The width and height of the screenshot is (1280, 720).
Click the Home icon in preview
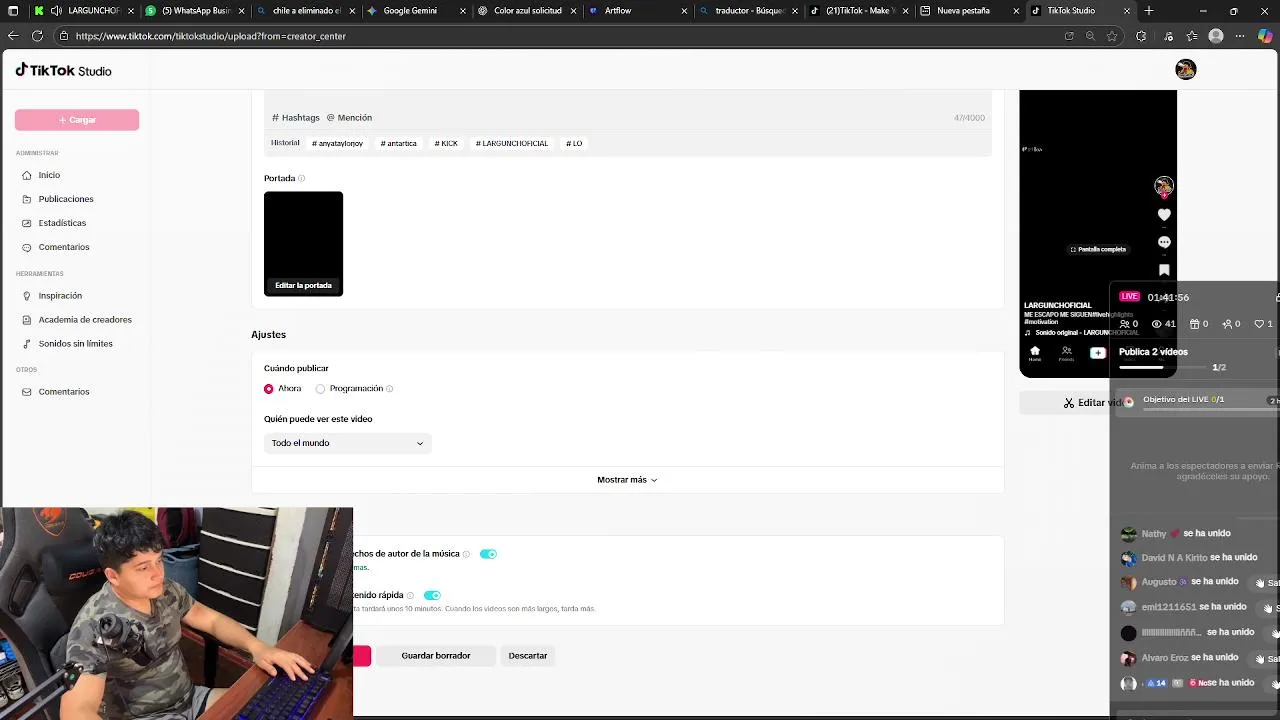[x=1035, y=353]
